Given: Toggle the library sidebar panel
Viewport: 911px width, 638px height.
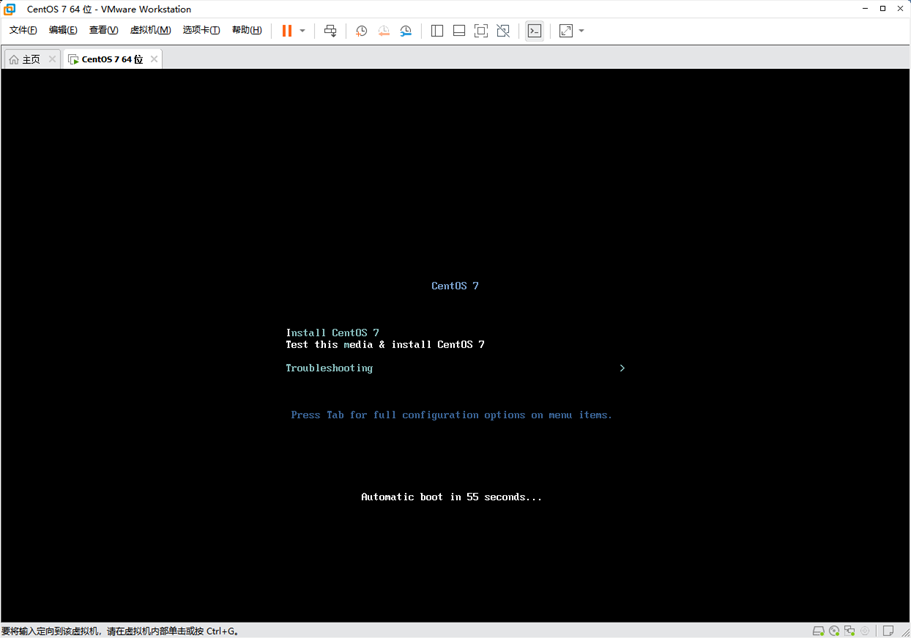Looking at the screenshot, I should (437, 31).
